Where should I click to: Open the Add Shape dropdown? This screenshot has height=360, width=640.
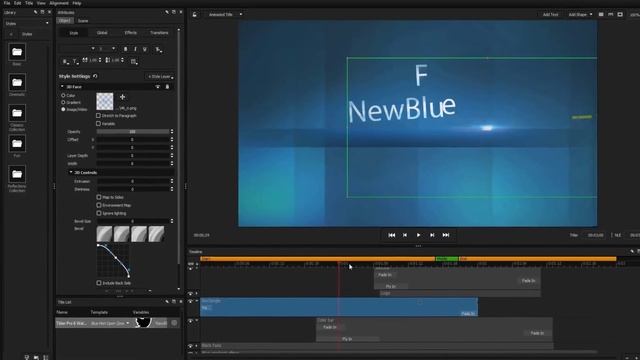tap(580, 14)
